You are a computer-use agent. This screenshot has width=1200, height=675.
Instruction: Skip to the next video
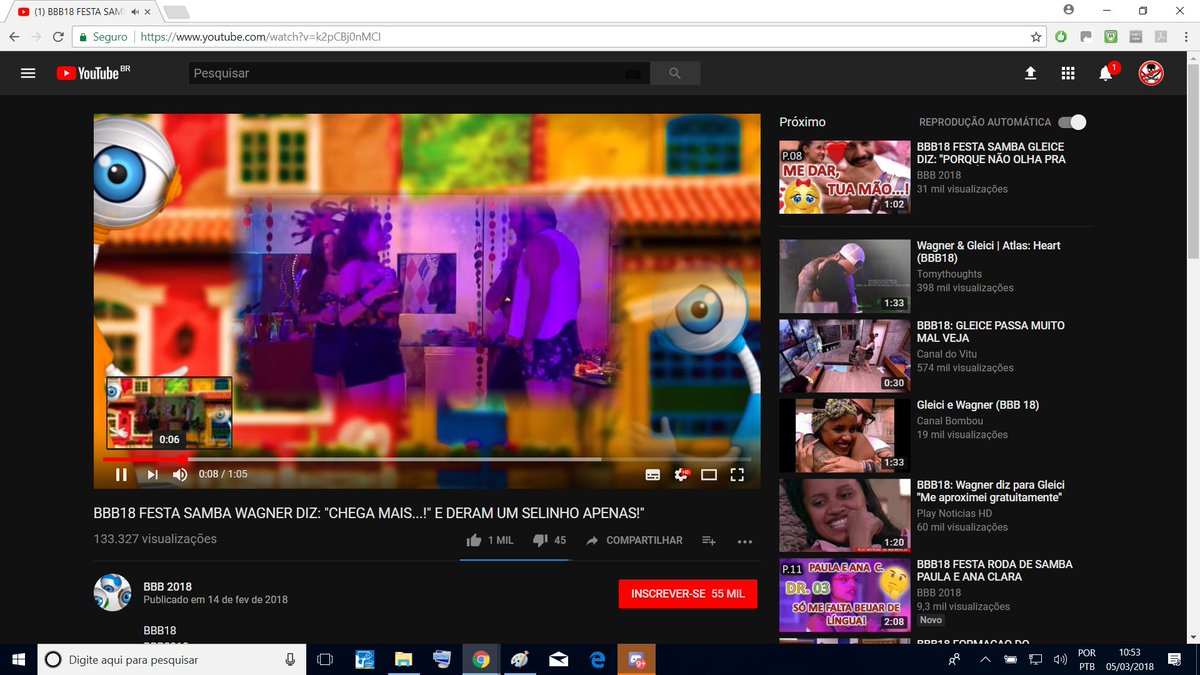(x=152, y=475)
